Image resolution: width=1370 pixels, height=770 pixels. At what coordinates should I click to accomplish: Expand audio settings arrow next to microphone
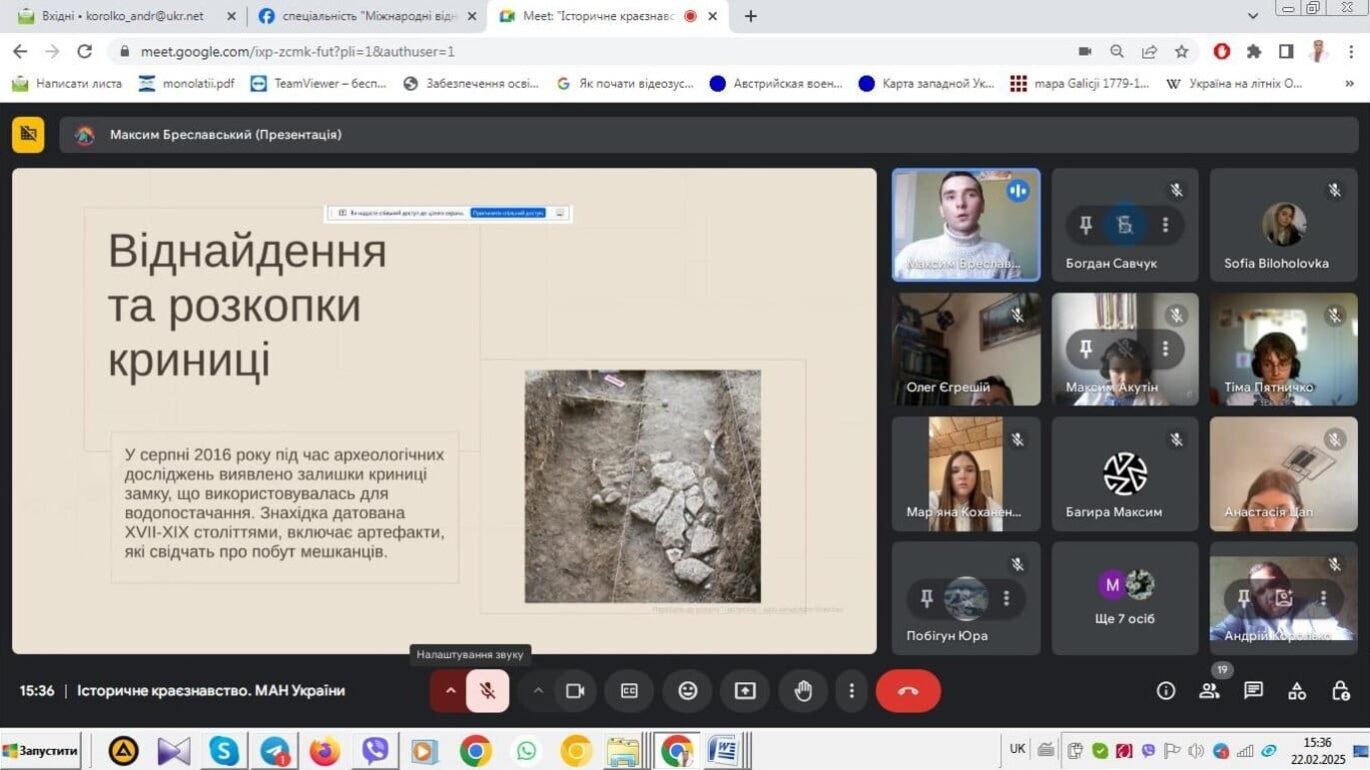coord(450,691)
